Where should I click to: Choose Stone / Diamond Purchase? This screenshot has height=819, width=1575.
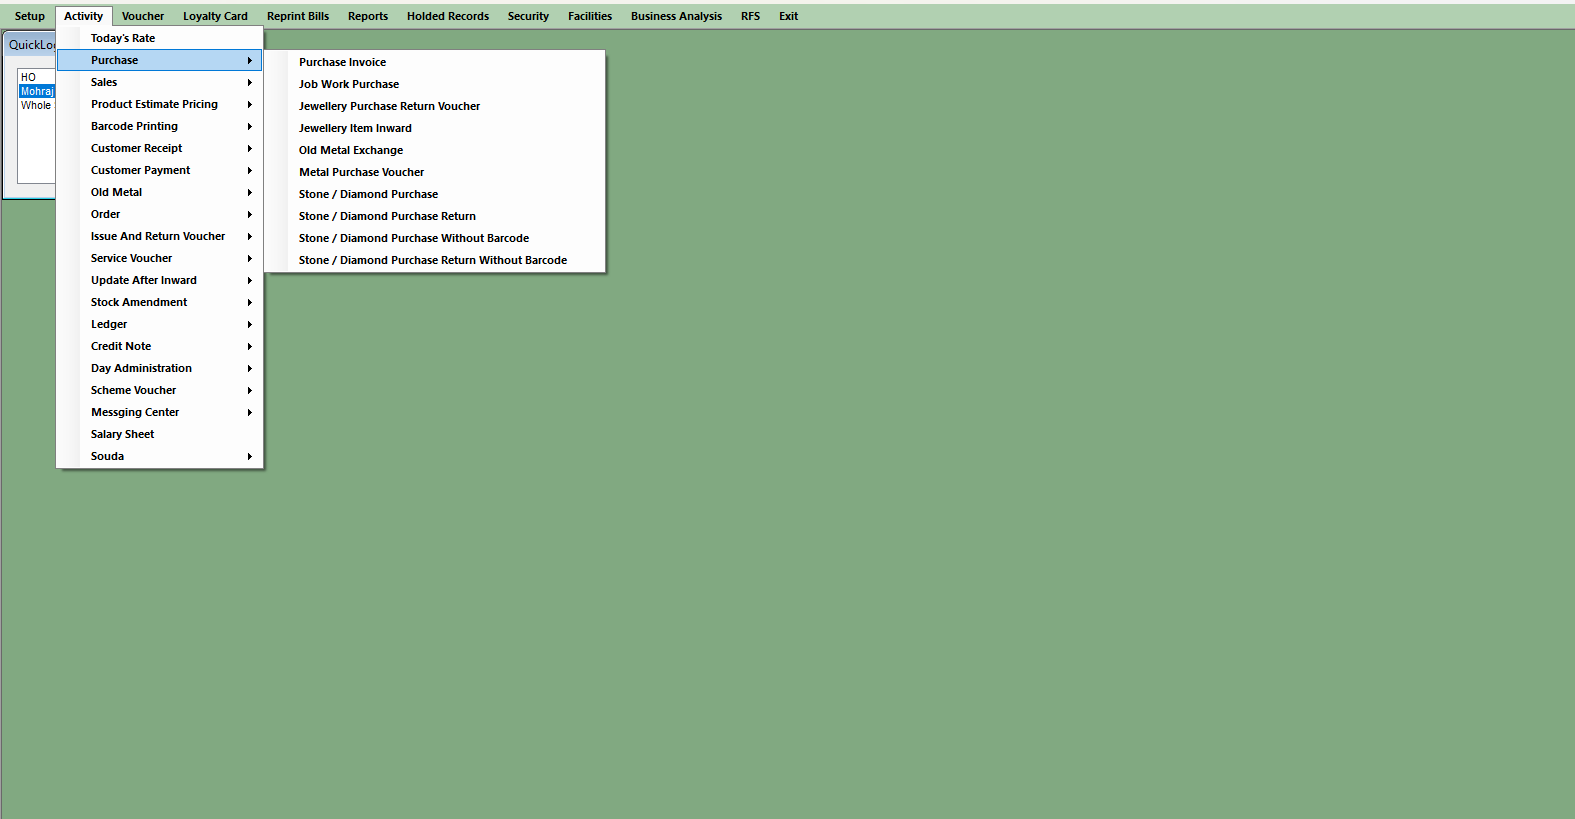tap(435, 194)
